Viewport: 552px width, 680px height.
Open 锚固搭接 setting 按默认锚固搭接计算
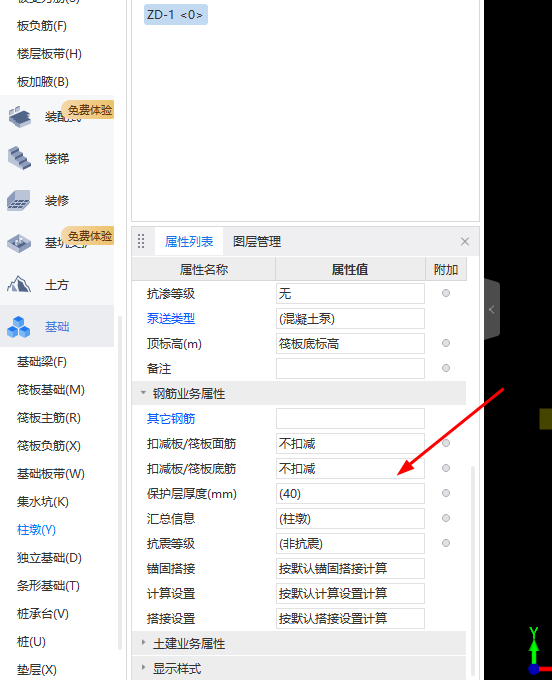point(350,569)
